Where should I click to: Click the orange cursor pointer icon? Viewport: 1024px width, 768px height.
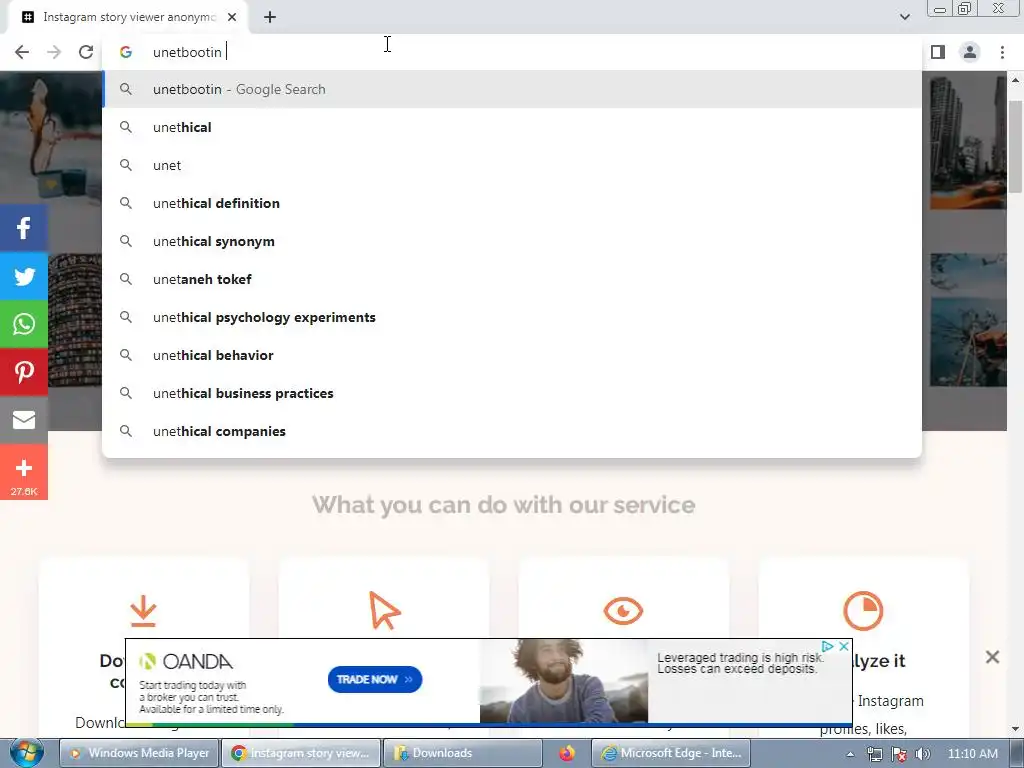click(x=384, y=611)
